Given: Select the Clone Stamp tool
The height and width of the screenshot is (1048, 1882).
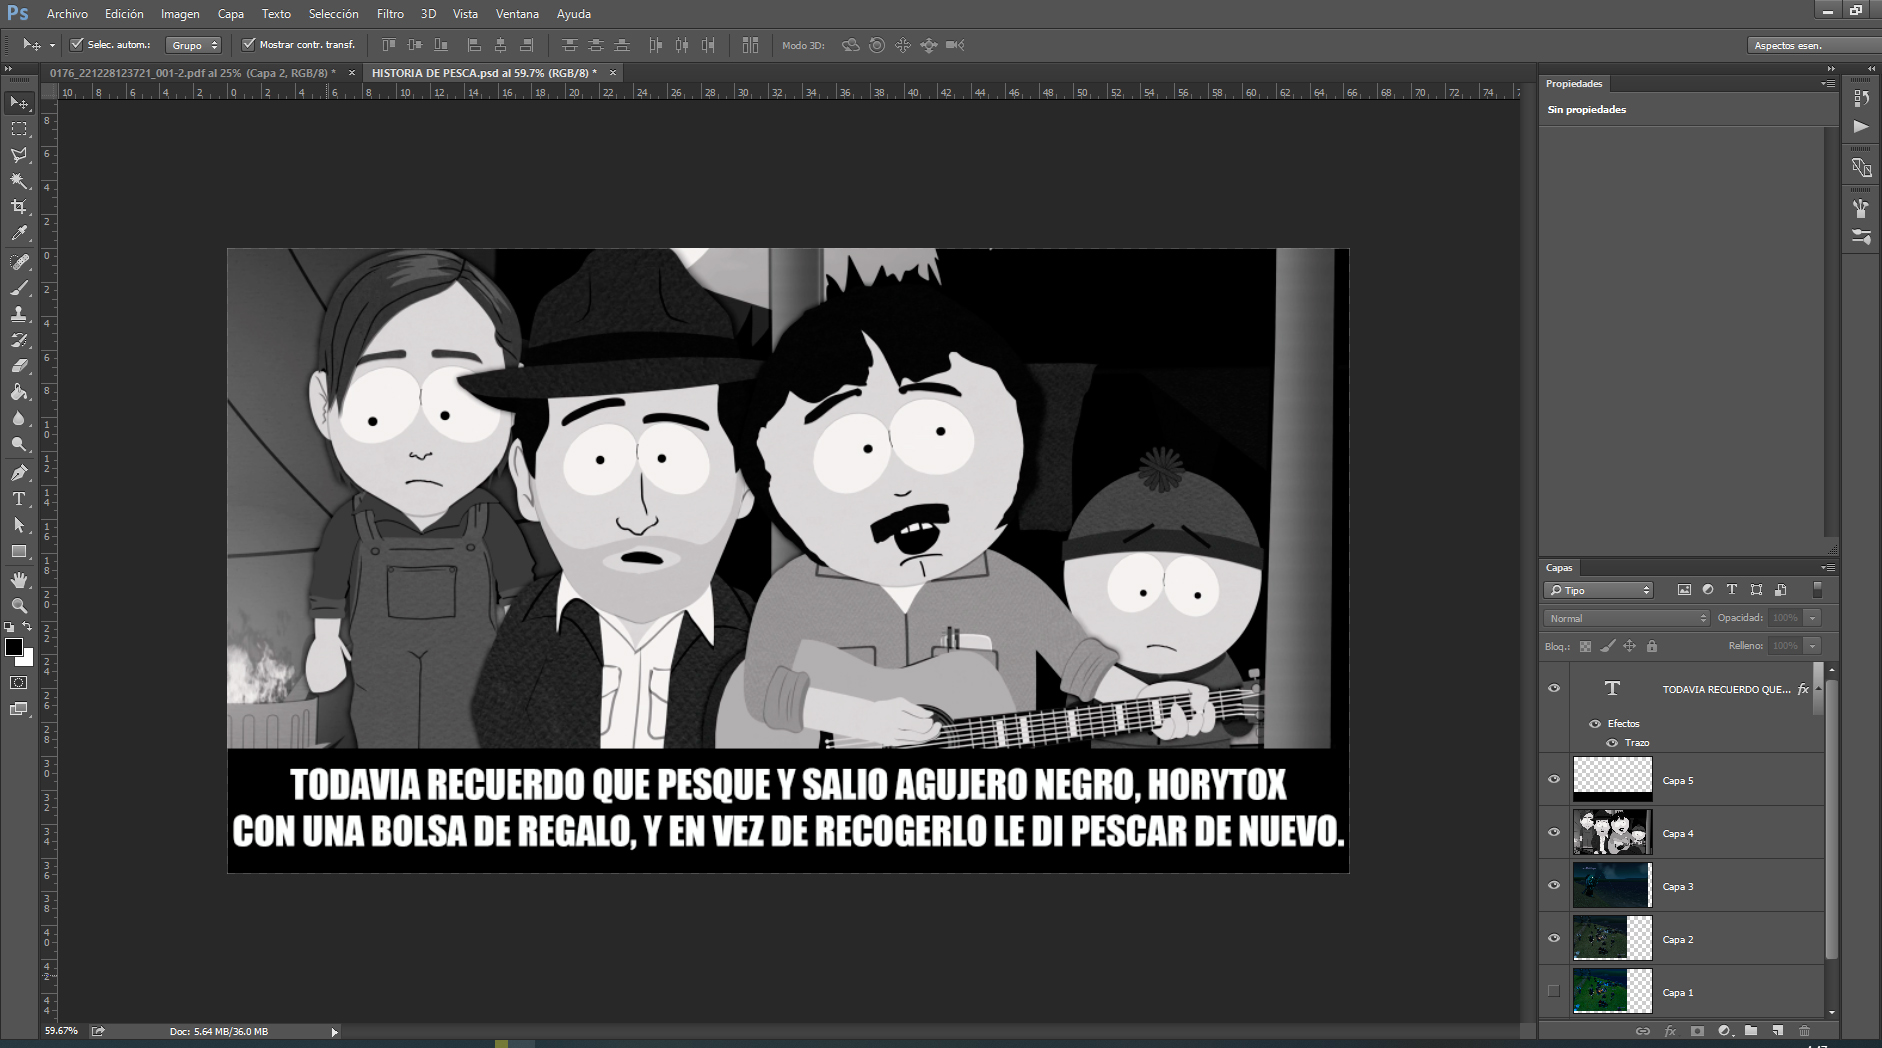Looking at the screenshot, I should (19, 314).
